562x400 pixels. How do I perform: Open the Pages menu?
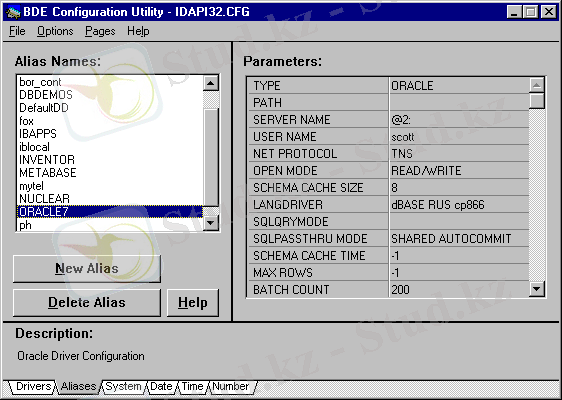pyautogui.click(x=100, y=31)
